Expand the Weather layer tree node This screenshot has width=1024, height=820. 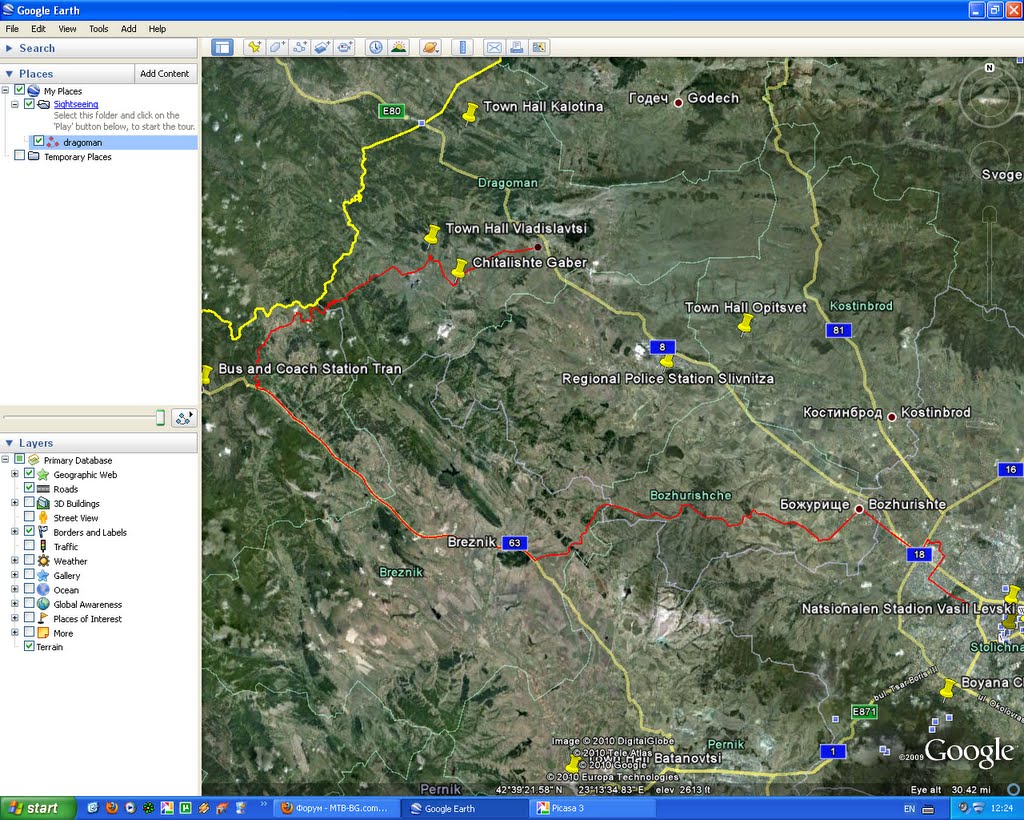click(x=15, y=561)
